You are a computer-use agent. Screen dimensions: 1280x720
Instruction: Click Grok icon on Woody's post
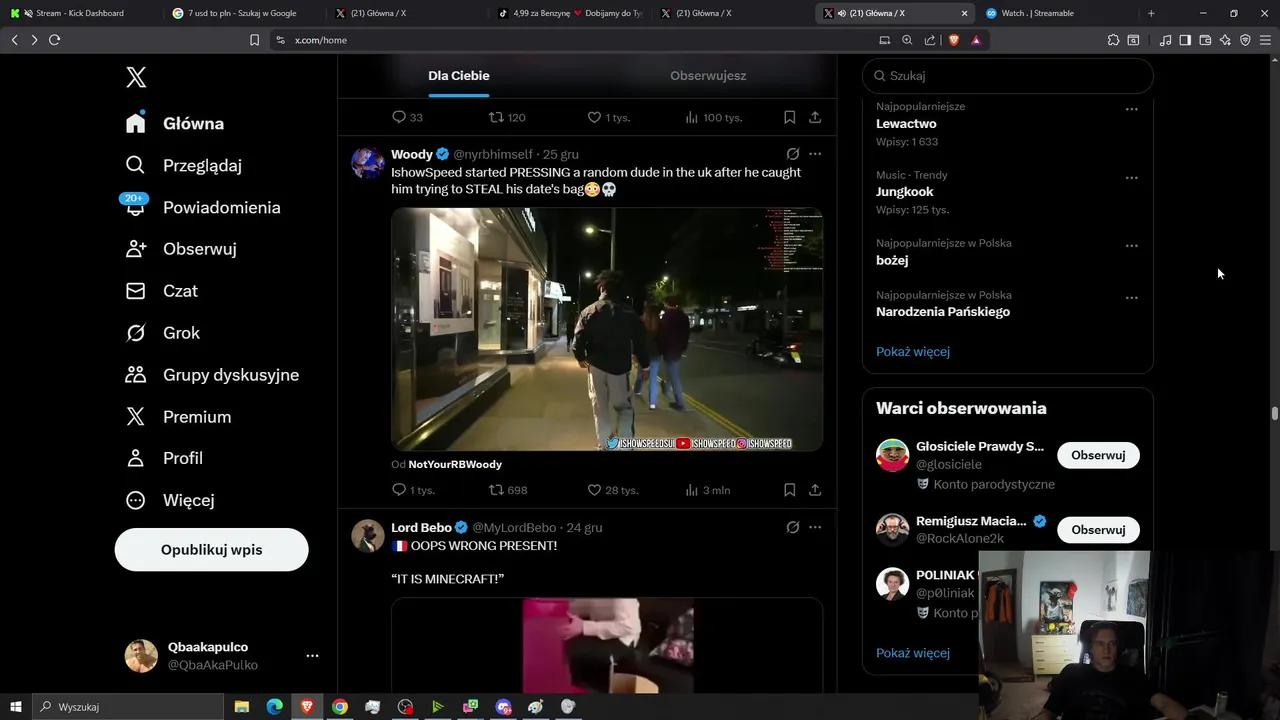point(792,154)
